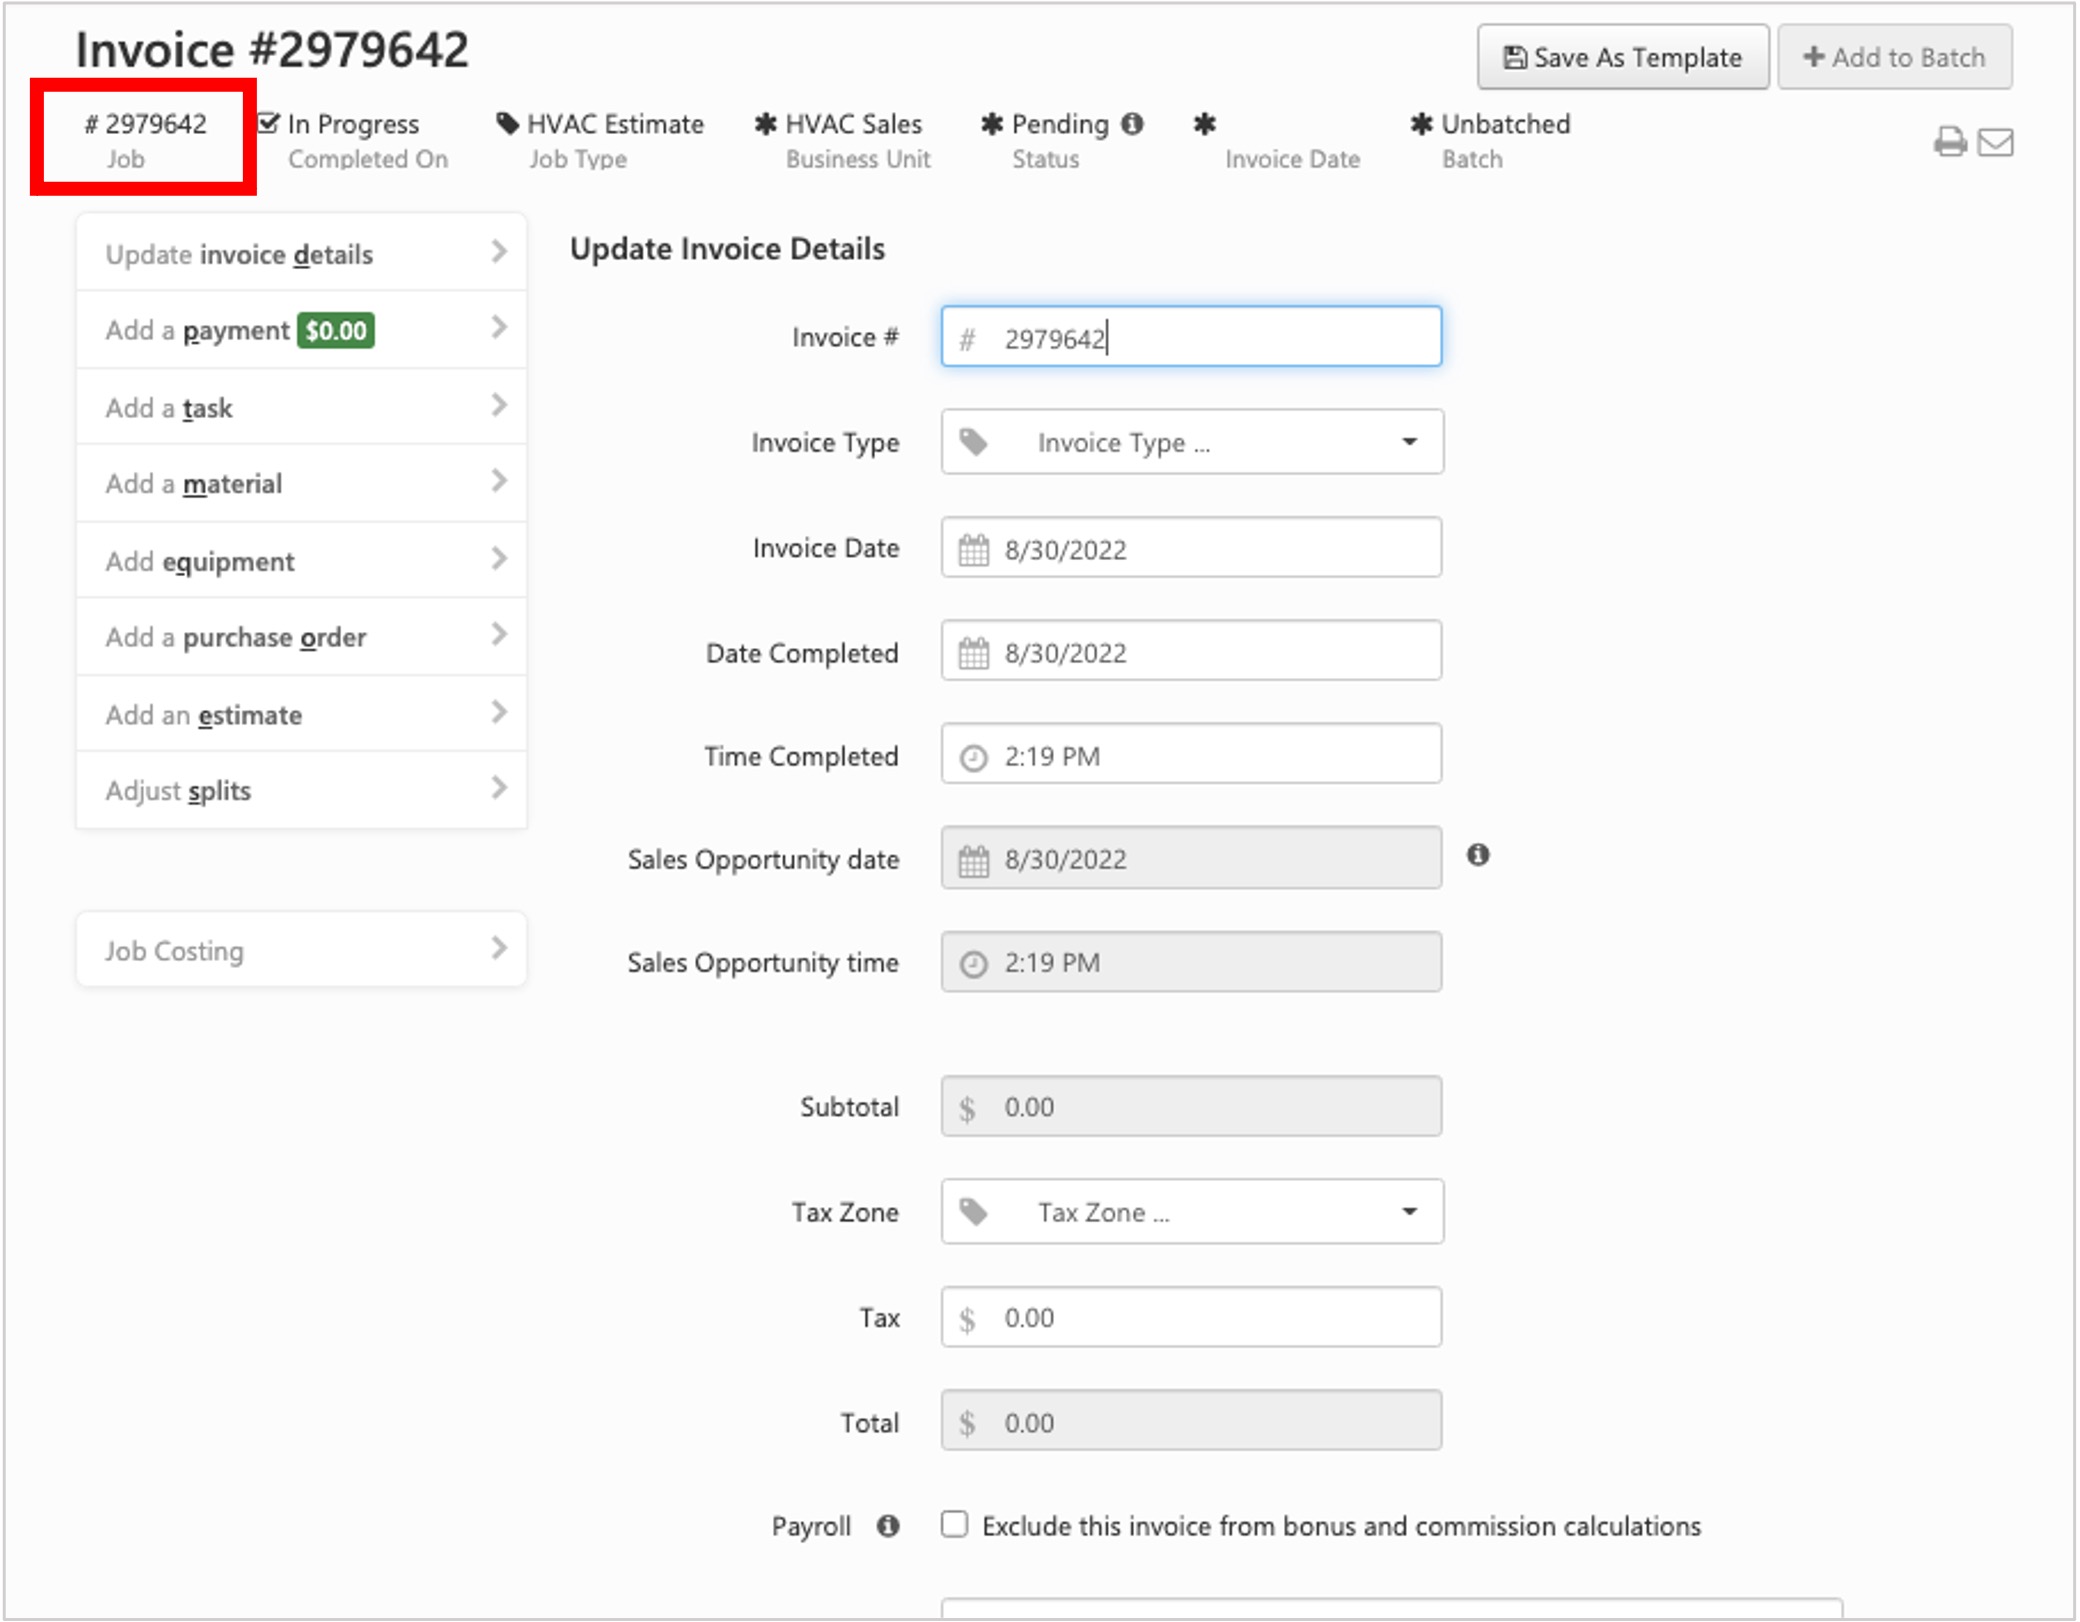Click the calendar icon in Invoice Date field
The width and height of the screenshot is (2080, 1622).
tap(973, 549)
